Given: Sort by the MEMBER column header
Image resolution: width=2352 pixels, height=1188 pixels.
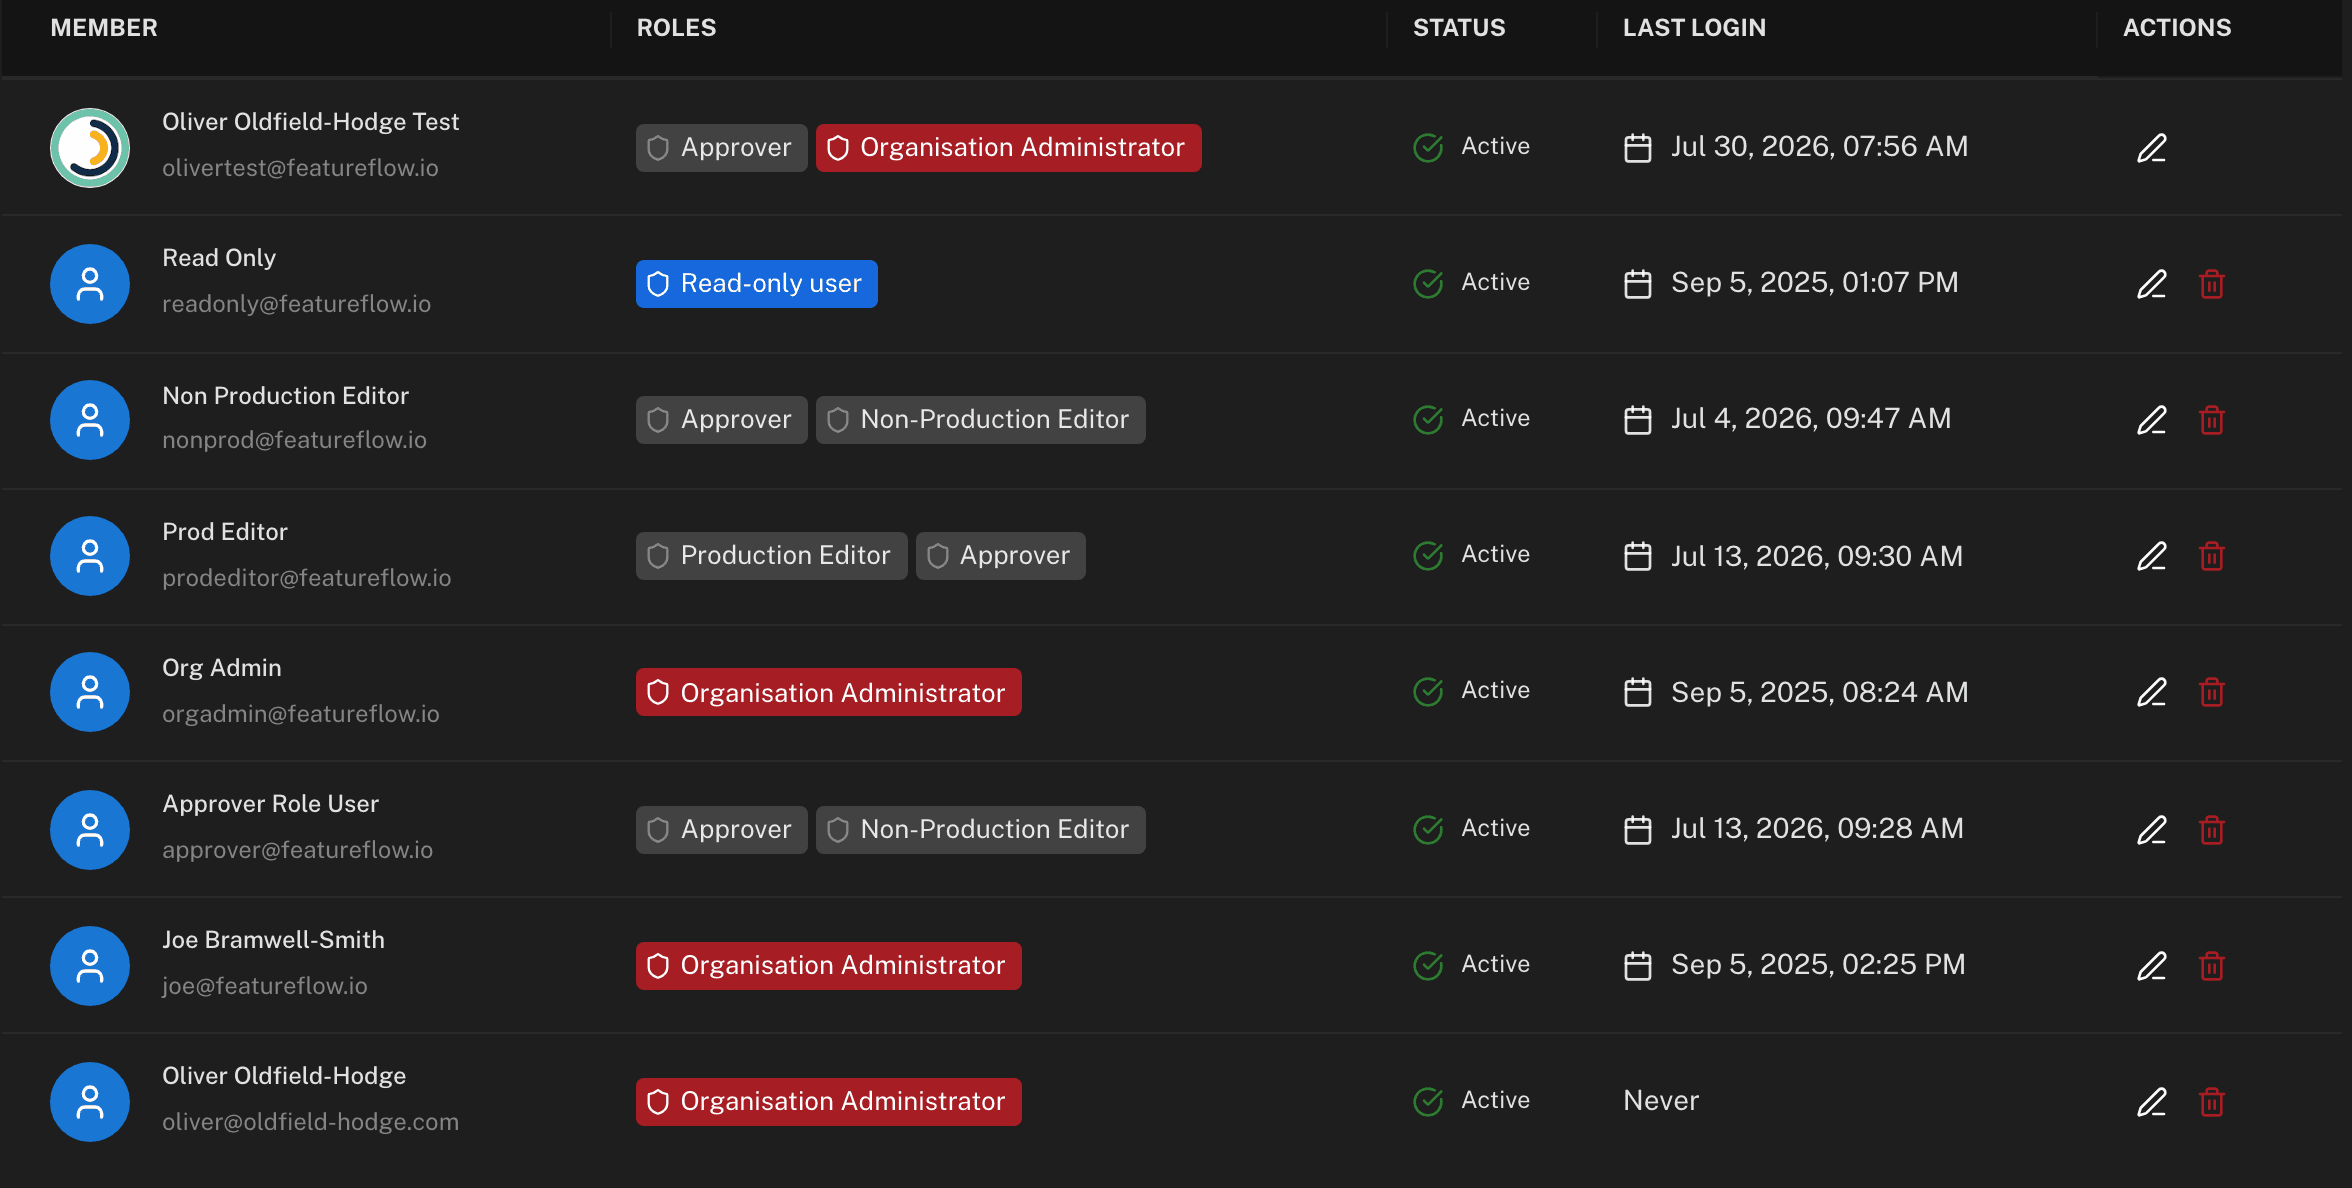Looking at the screenshot, I should pyautogui.click(x=104, y=28).
